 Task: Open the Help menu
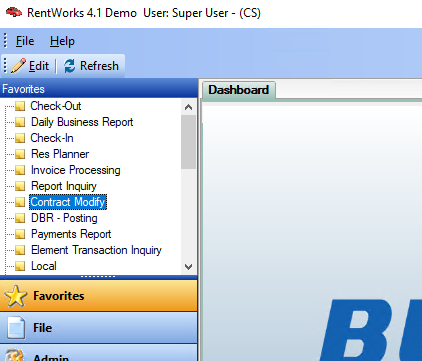[62, 41]
